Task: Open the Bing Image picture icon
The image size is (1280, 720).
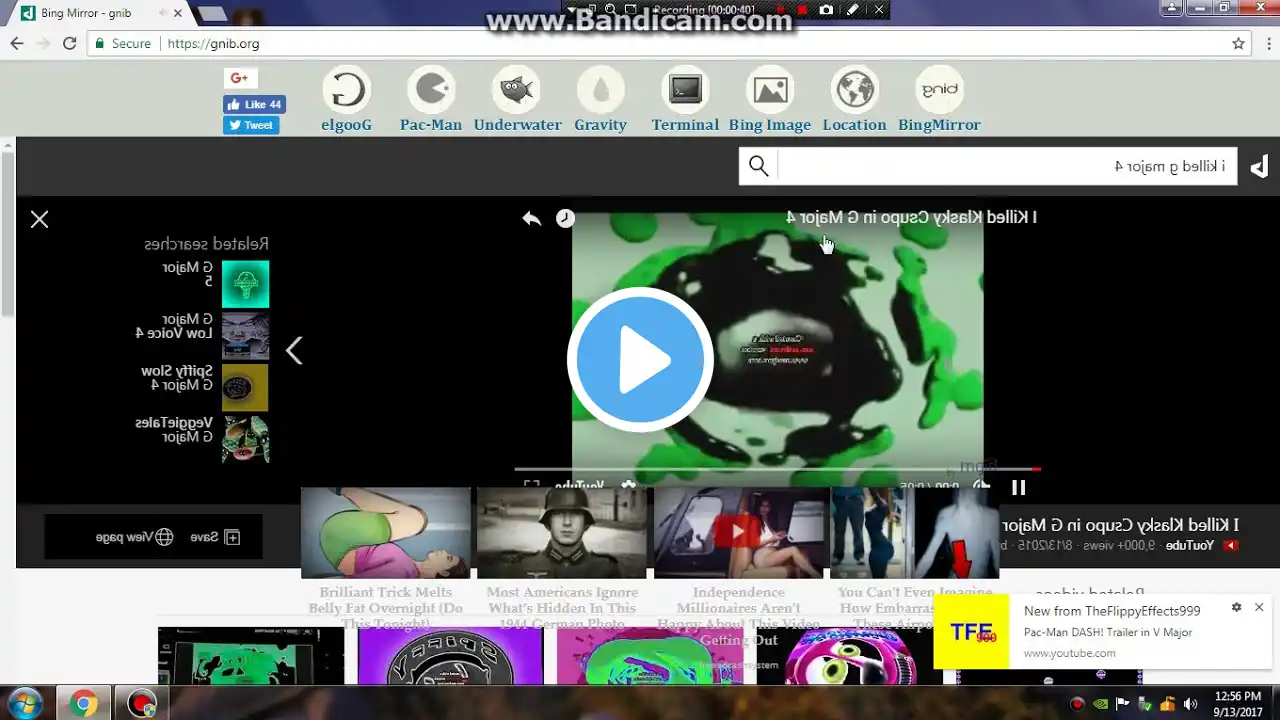Action: (770, 91)
